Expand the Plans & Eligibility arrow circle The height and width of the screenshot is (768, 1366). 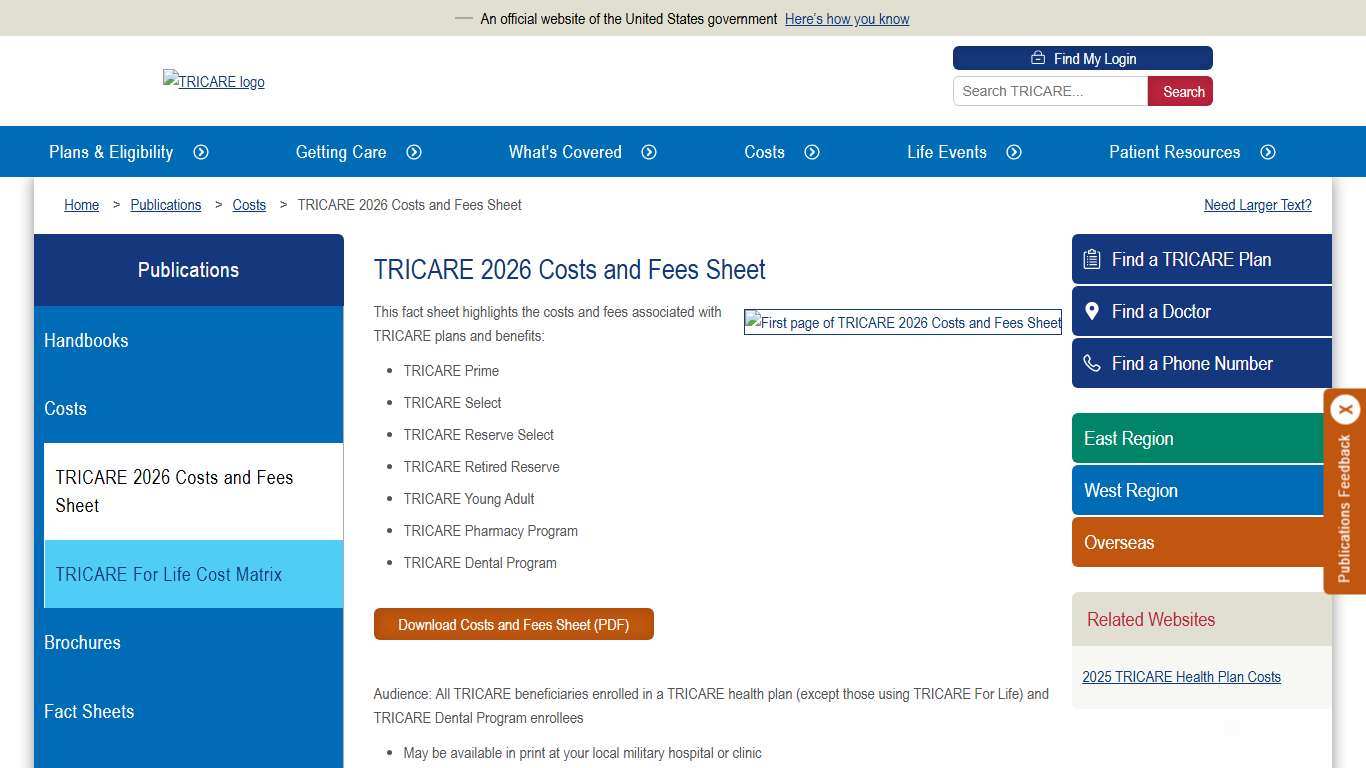(x=201, y=152)
